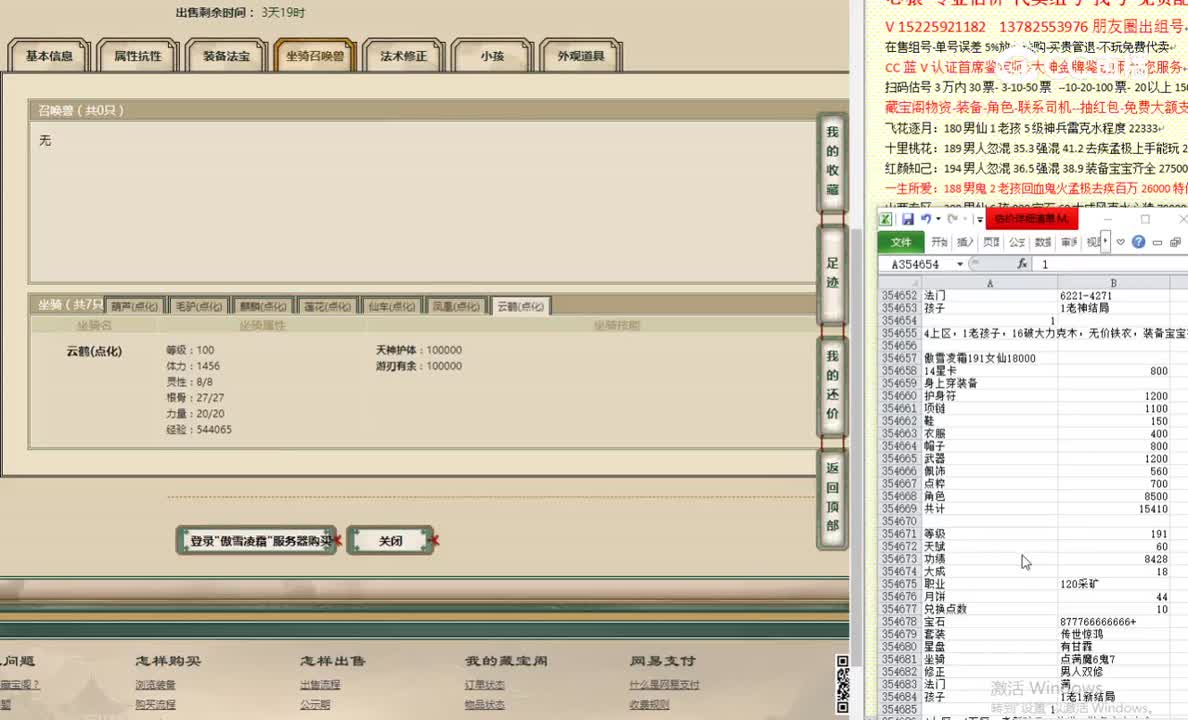Open the 文件 tab in Excel
This screenshot has width=1188, height=720.
(x=901, y=242)
